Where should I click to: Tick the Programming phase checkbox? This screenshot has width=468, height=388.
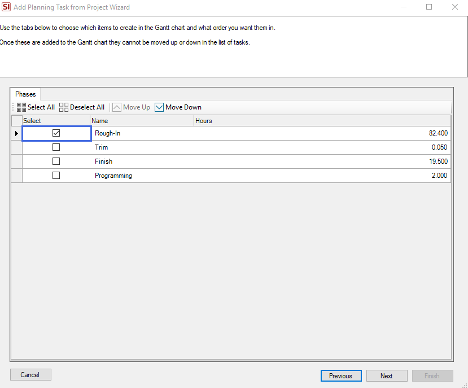click(56, 175)
